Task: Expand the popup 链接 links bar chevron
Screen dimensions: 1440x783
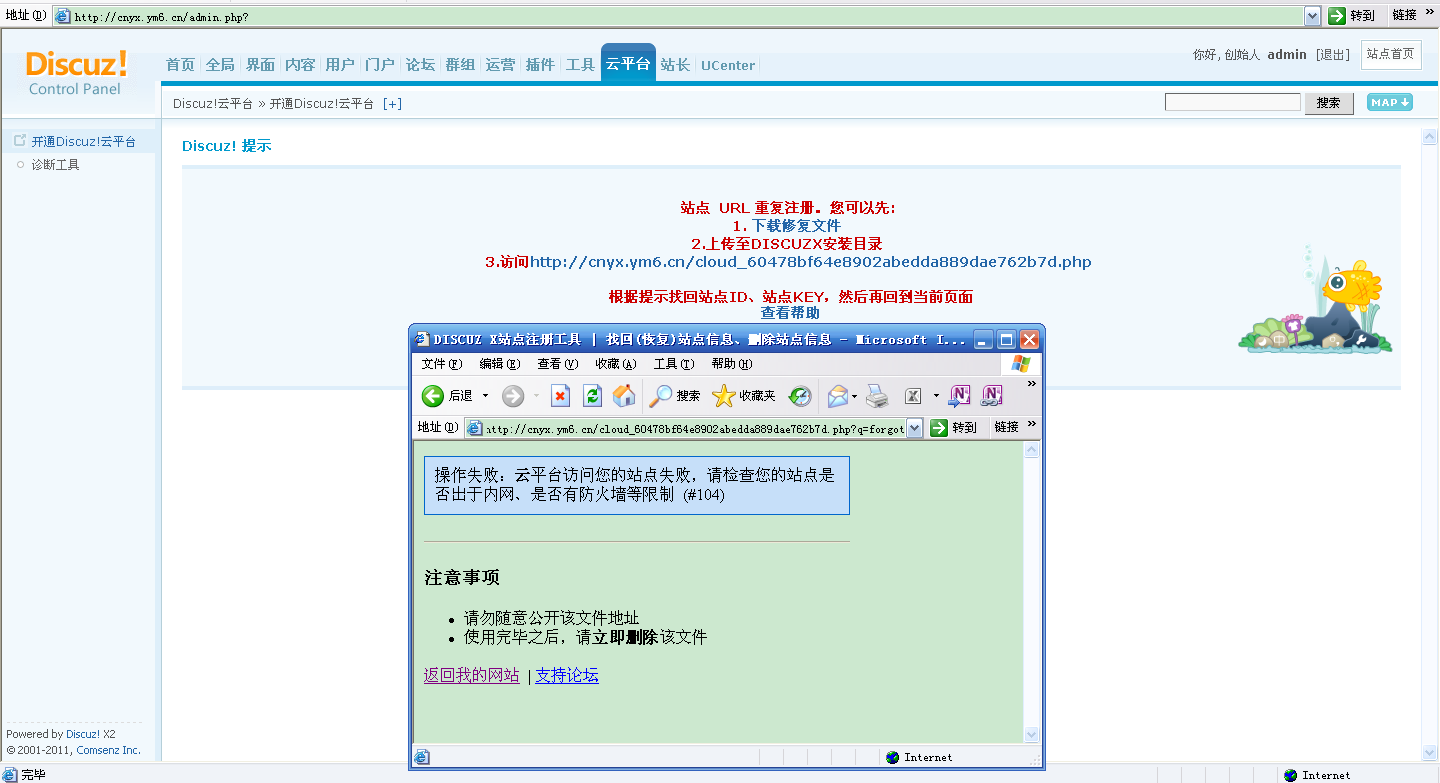Action: tap(1032, 425)
